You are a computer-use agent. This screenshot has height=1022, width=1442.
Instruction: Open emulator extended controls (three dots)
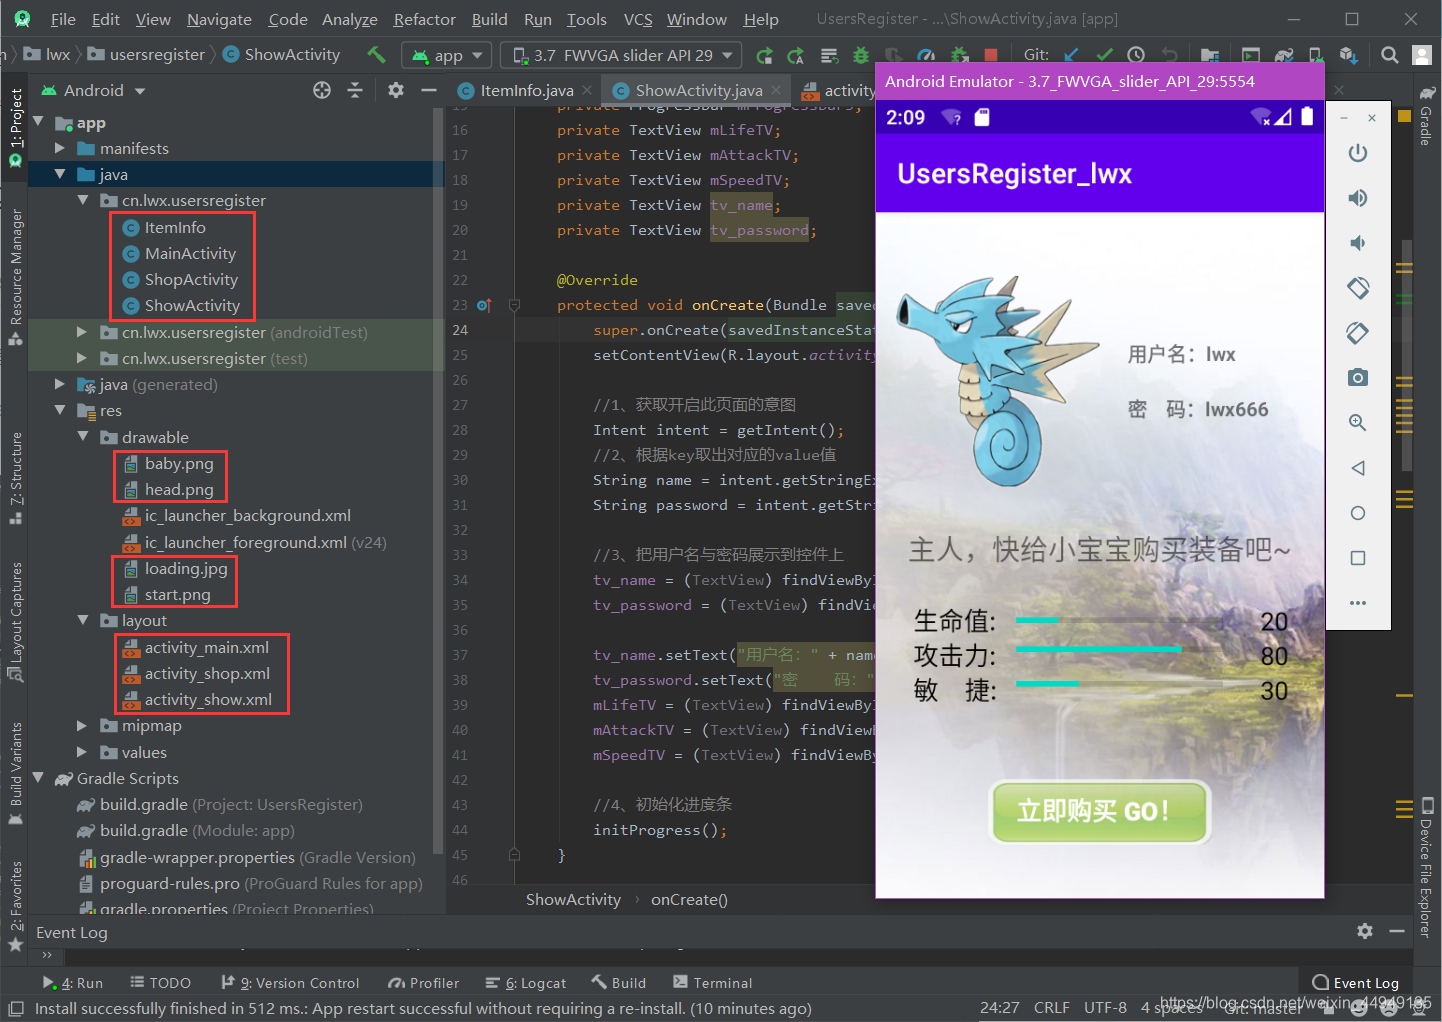pyautogui.click(x=1357, y=603)
